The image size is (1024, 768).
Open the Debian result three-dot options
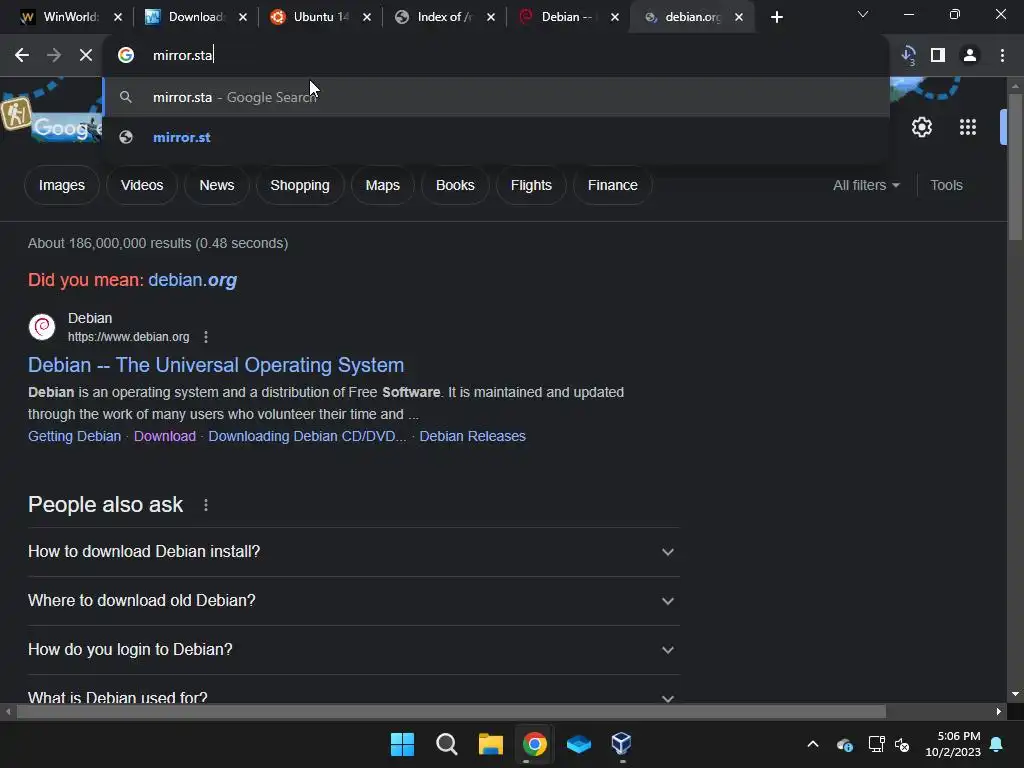(206, 337)
